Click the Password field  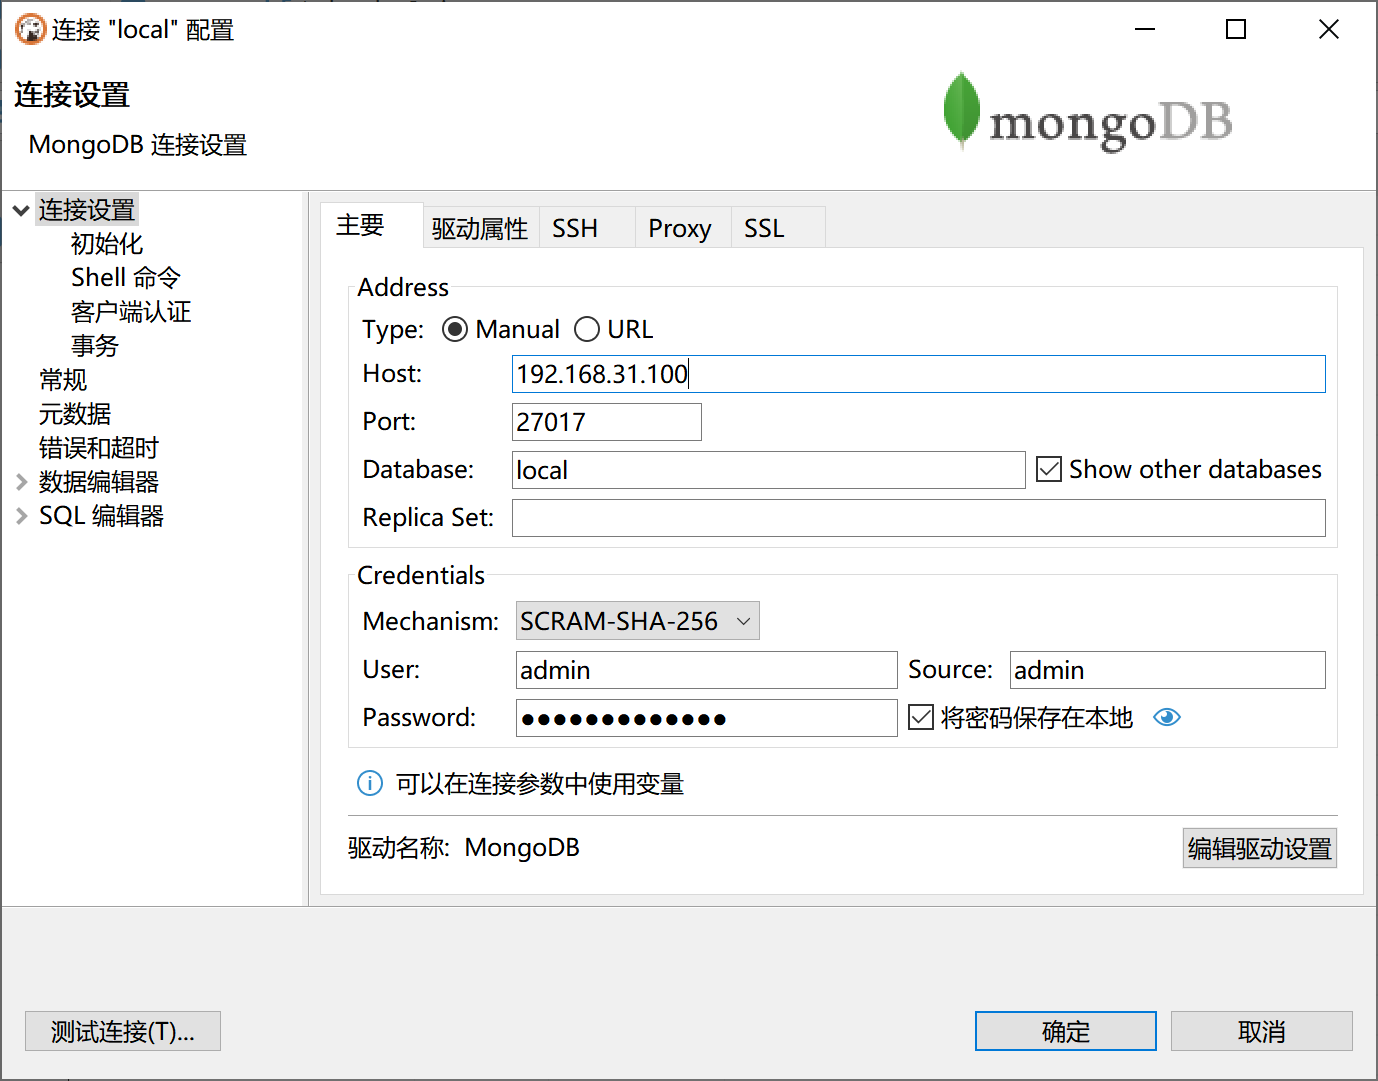tap(707, 718)
